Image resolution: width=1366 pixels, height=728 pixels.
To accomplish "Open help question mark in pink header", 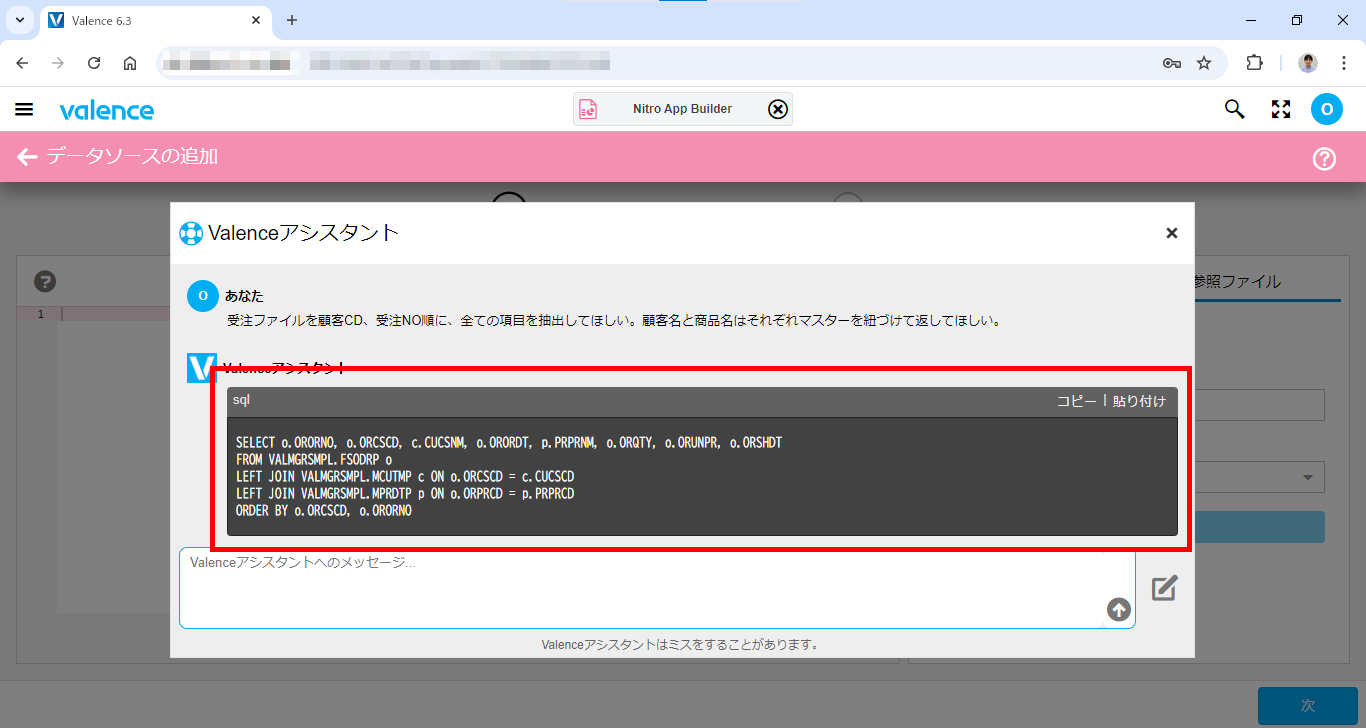I will [1324, 158].
